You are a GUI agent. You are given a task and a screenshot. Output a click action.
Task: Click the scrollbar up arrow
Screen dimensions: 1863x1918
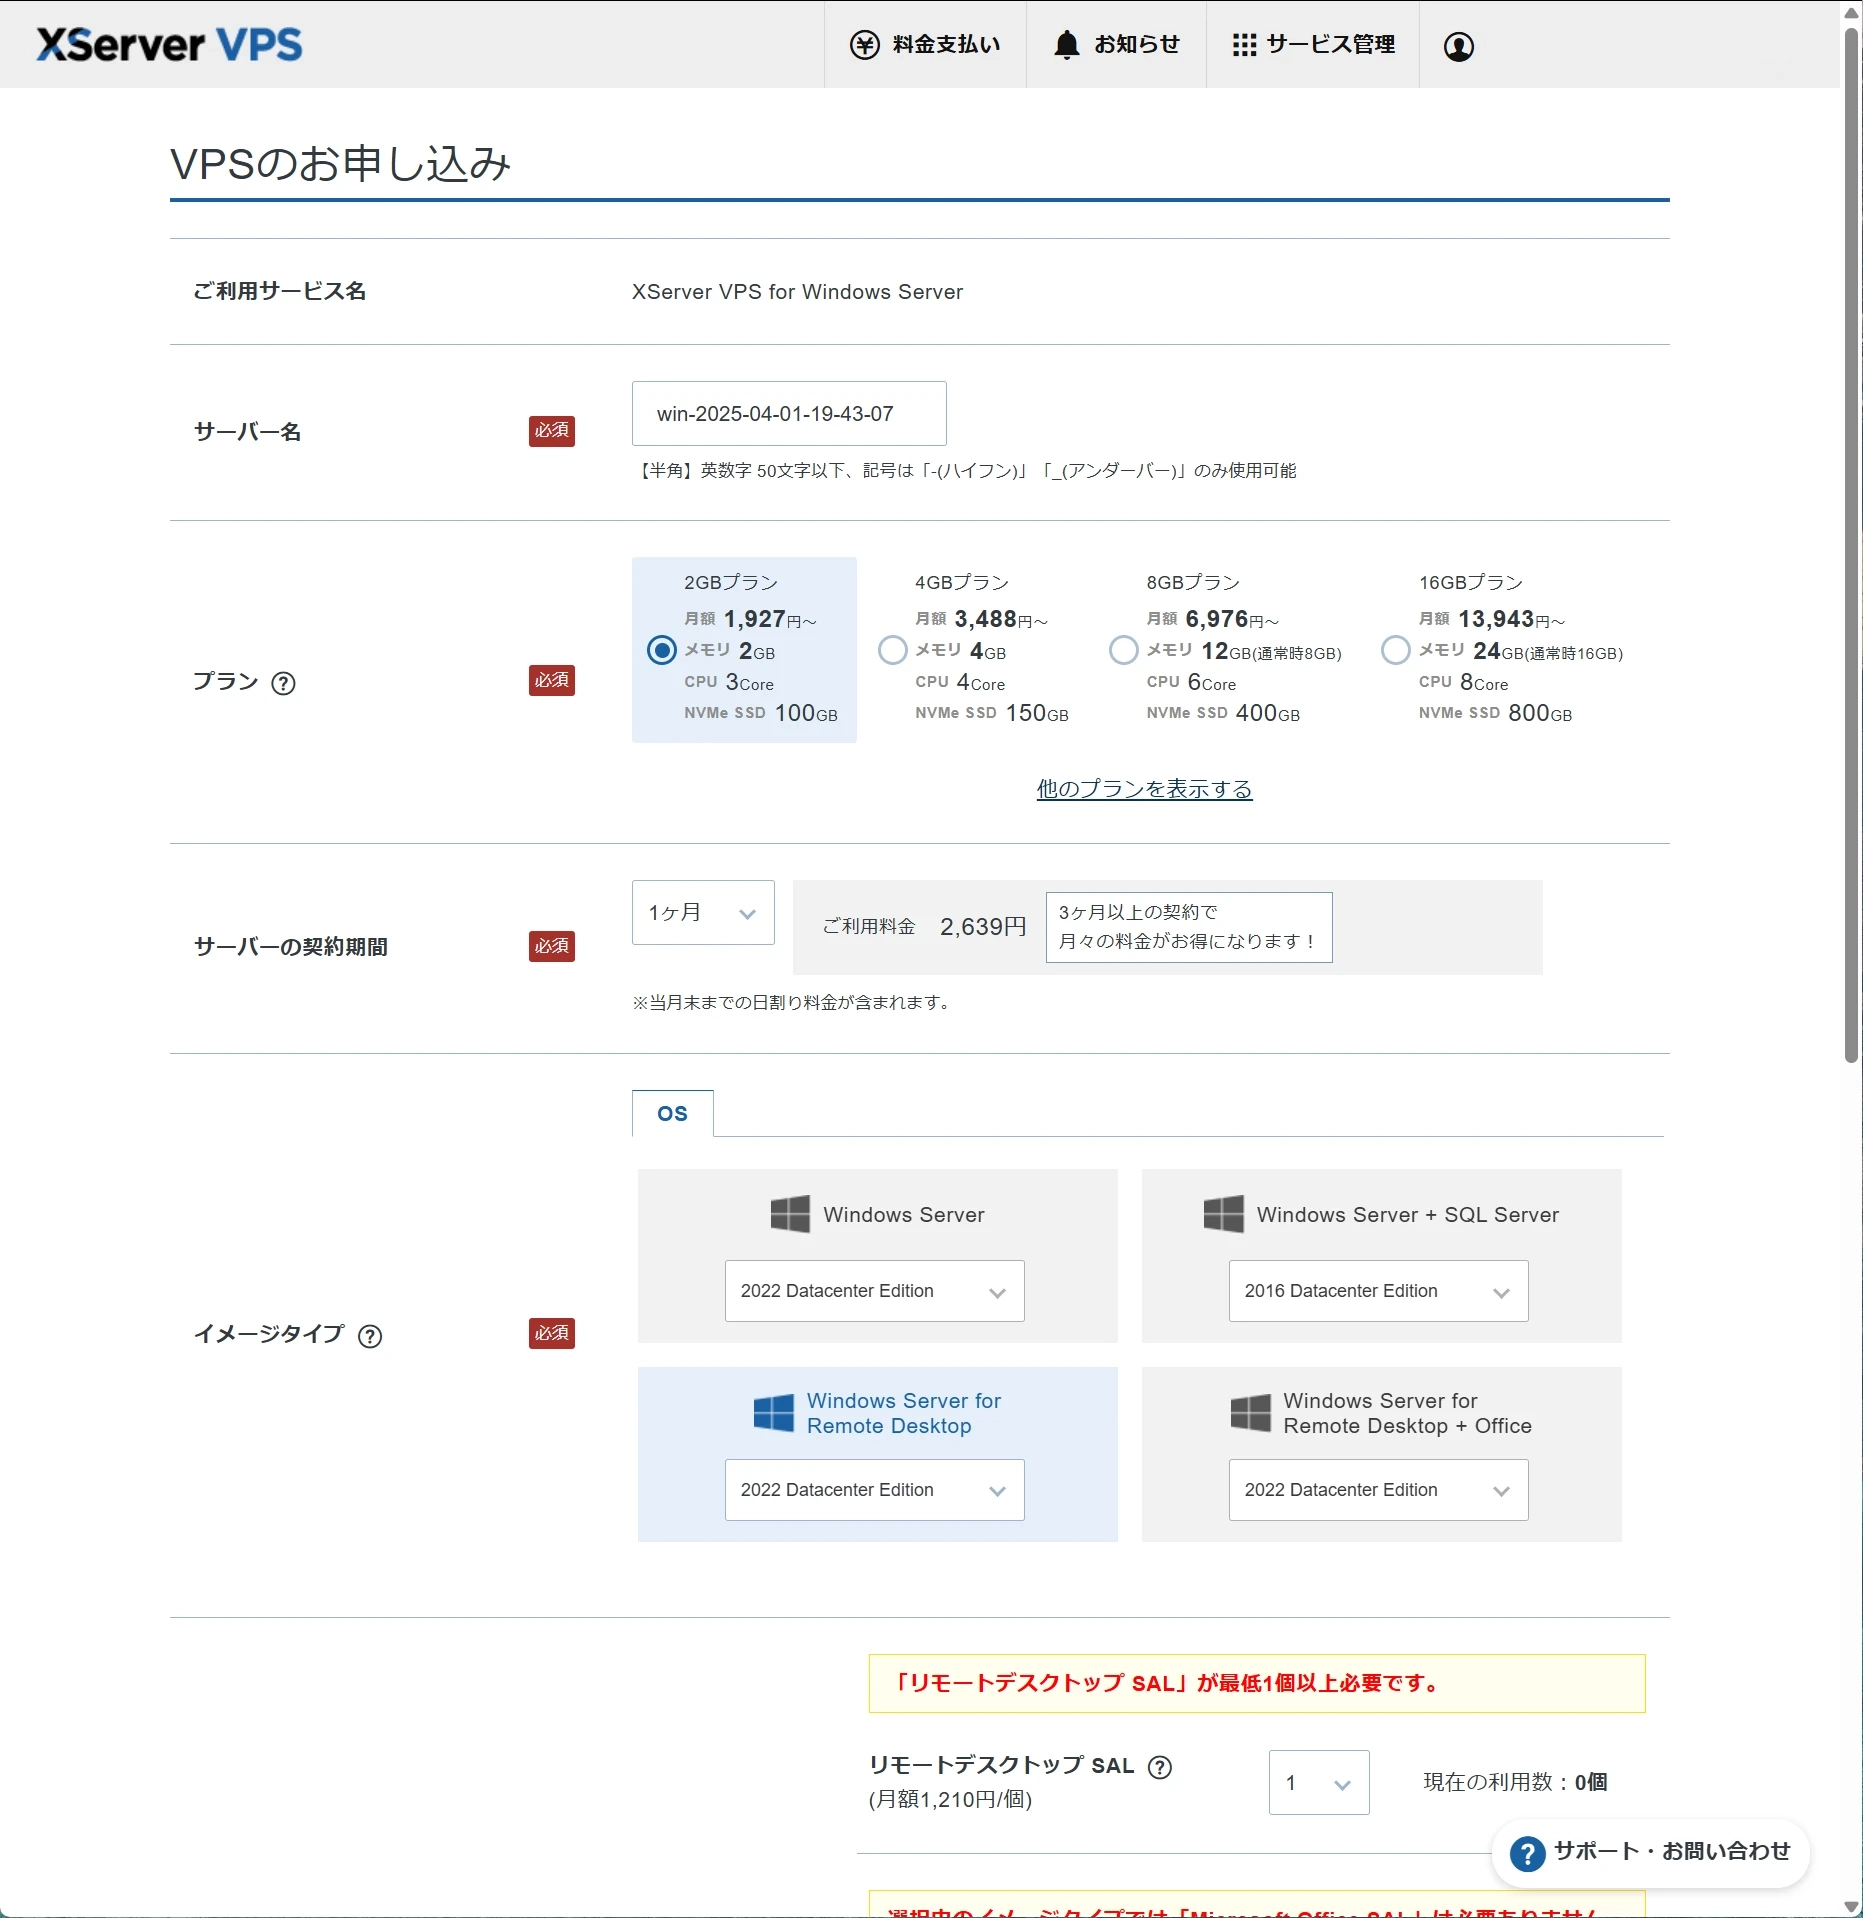point(1851,12)
